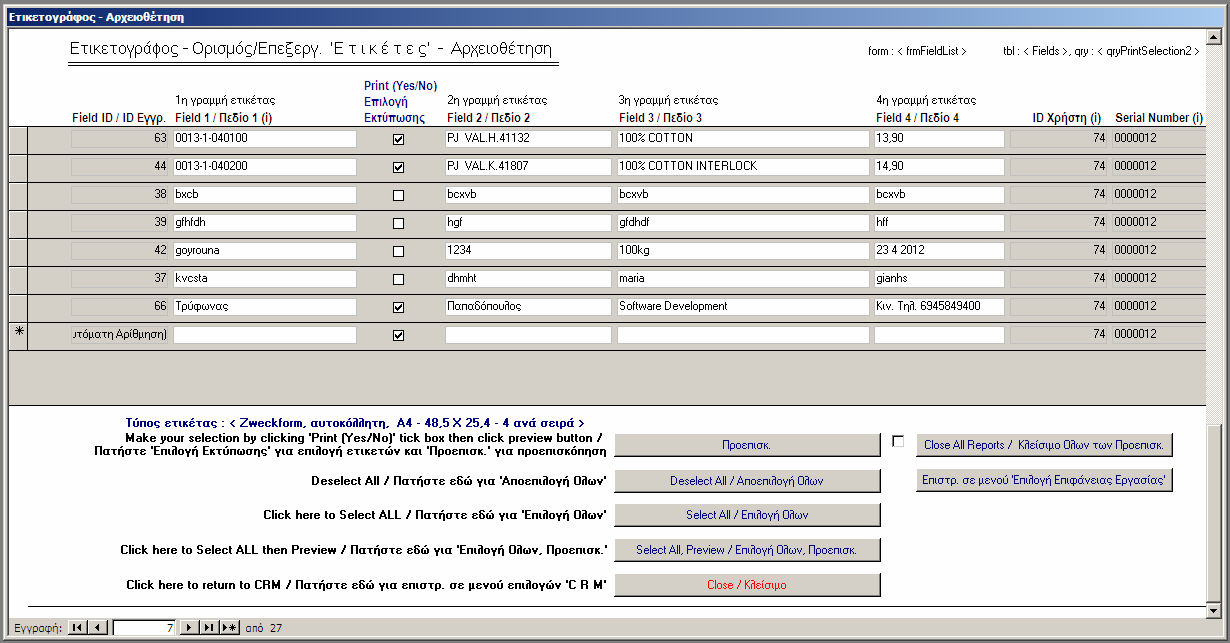Click the 'Print (Yes/No)' column header label

point(400,86)
